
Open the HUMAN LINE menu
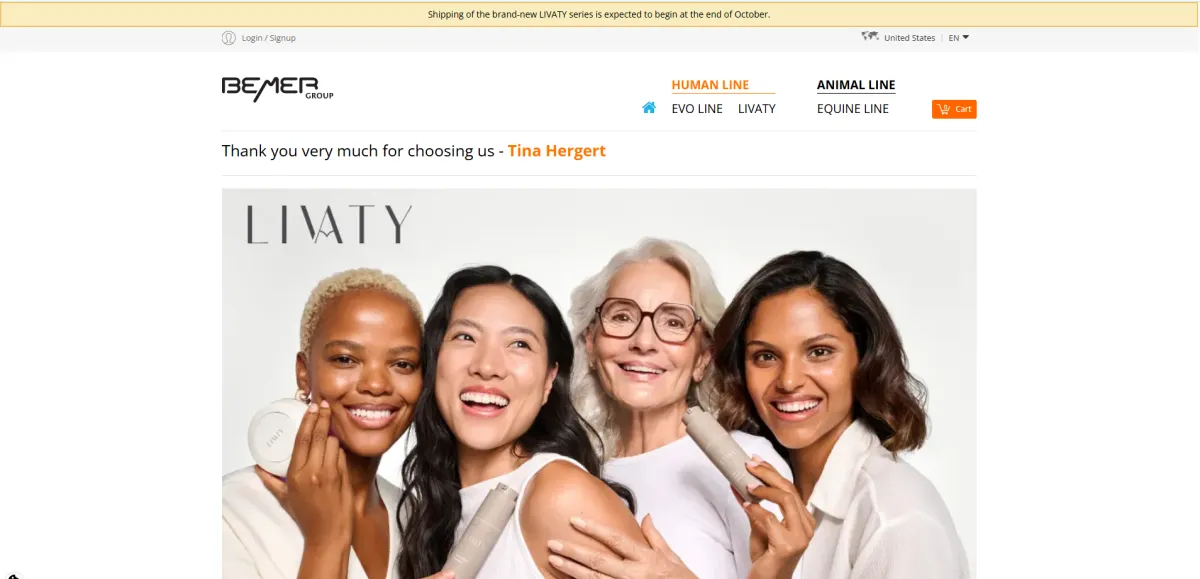point(710,85)
